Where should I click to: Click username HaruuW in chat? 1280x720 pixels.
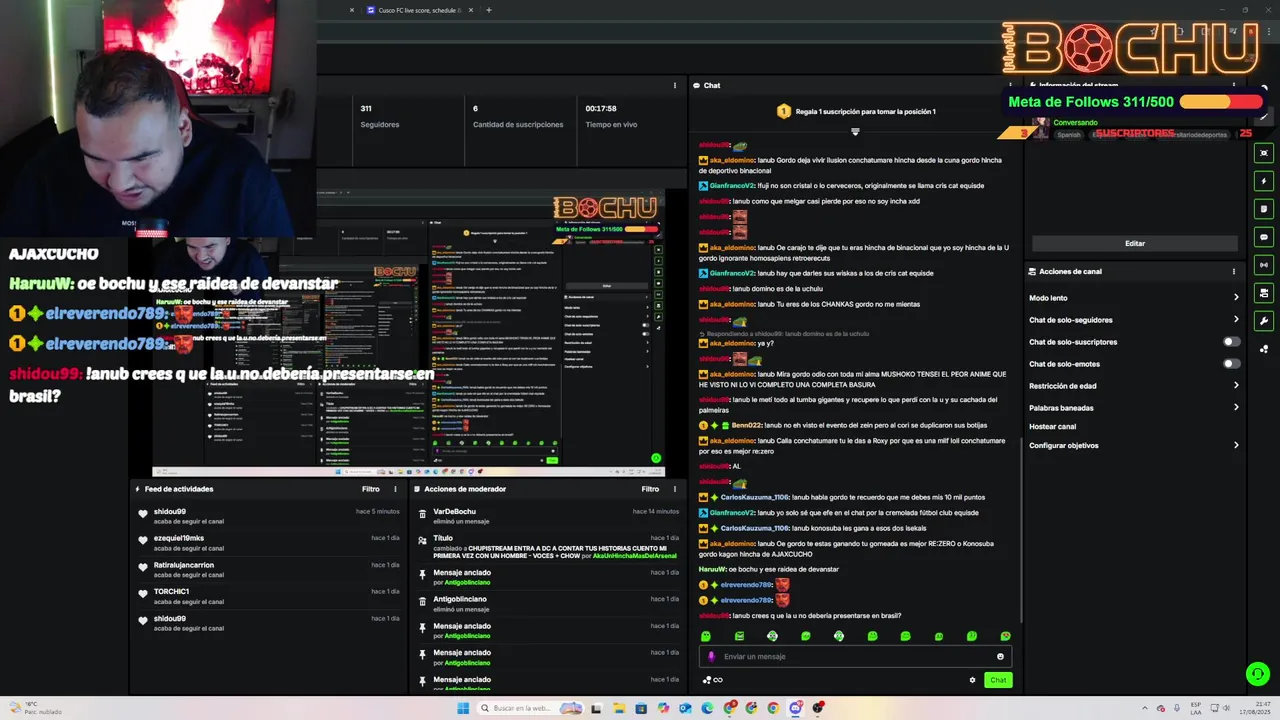712,569
